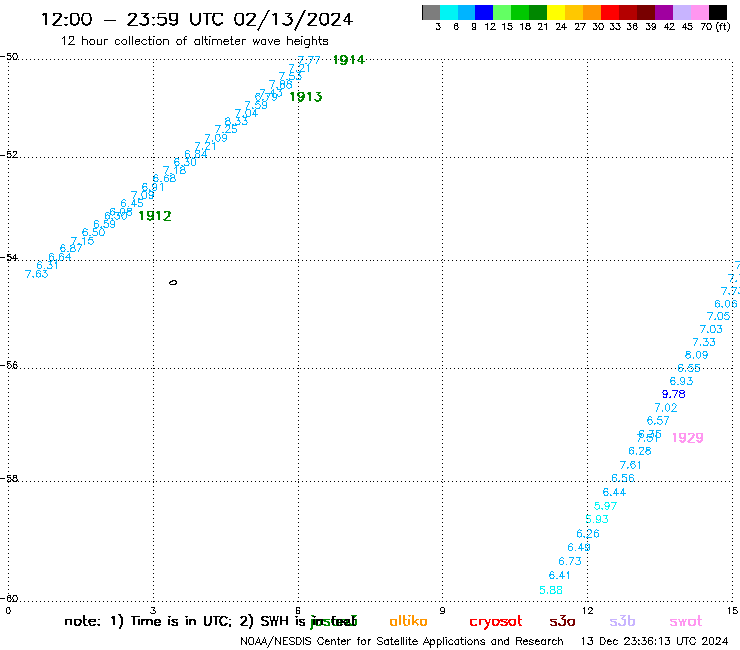Click the wave height value 7.33
Screen dimensions: 740x650
tap(704, 342)
